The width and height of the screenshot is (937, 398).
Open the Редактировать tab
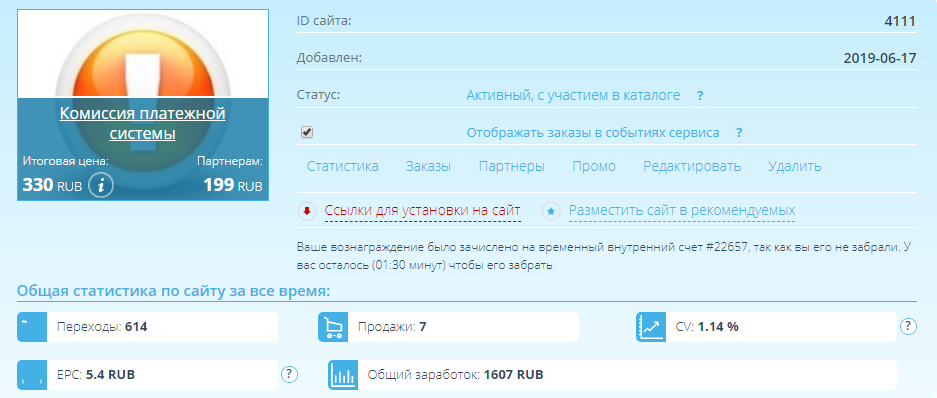(692, 167)
